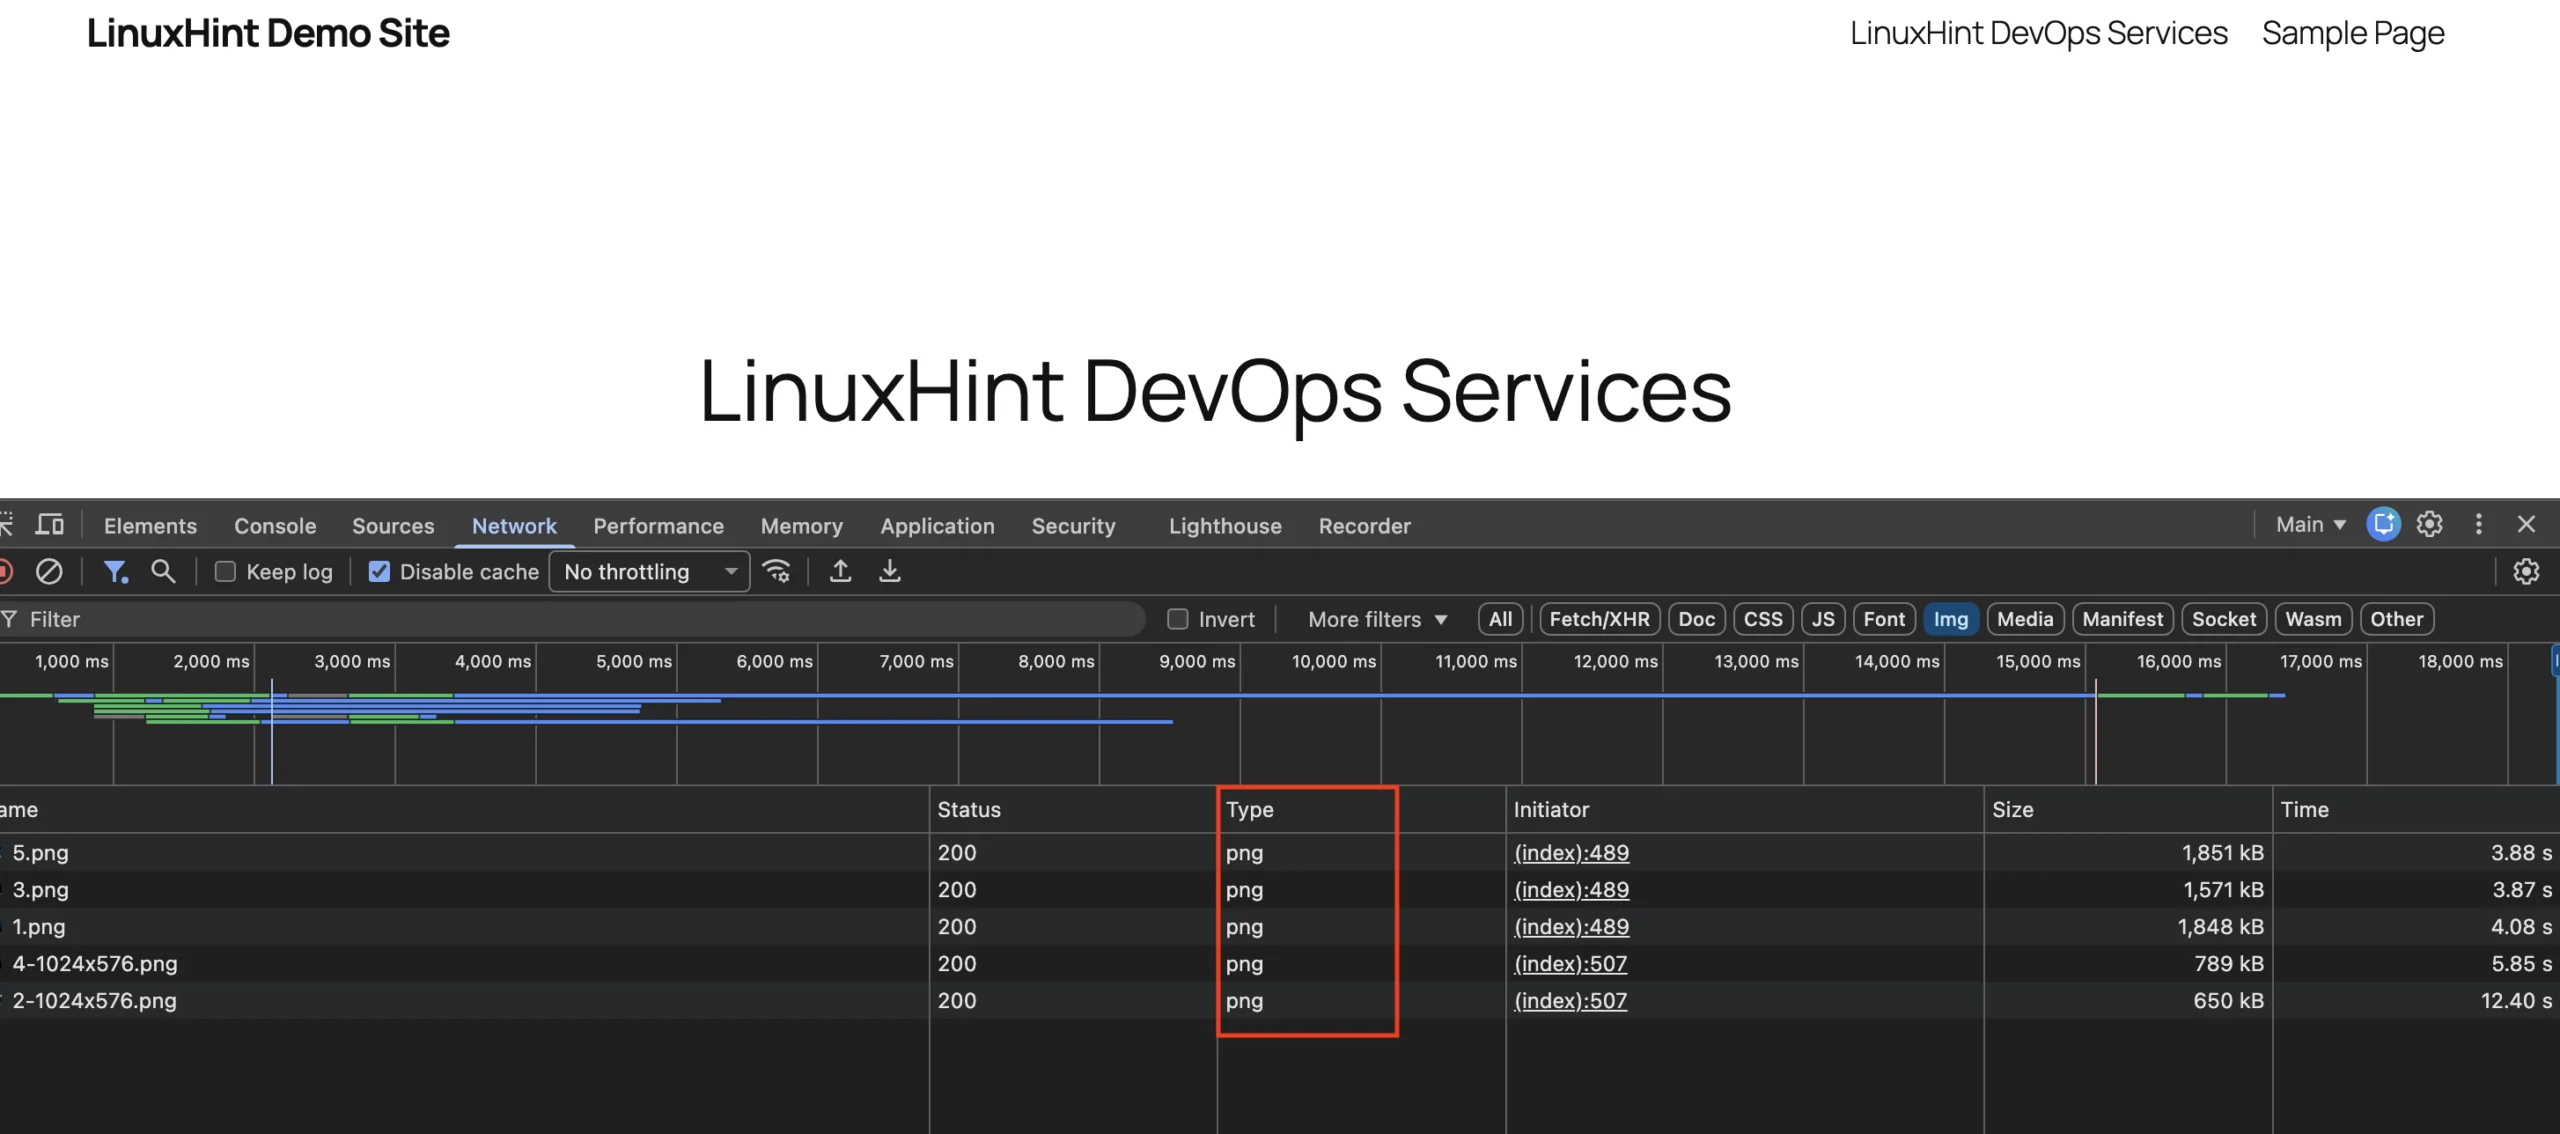
Task: Open the Lighthouse tab
Action: 1225,526
